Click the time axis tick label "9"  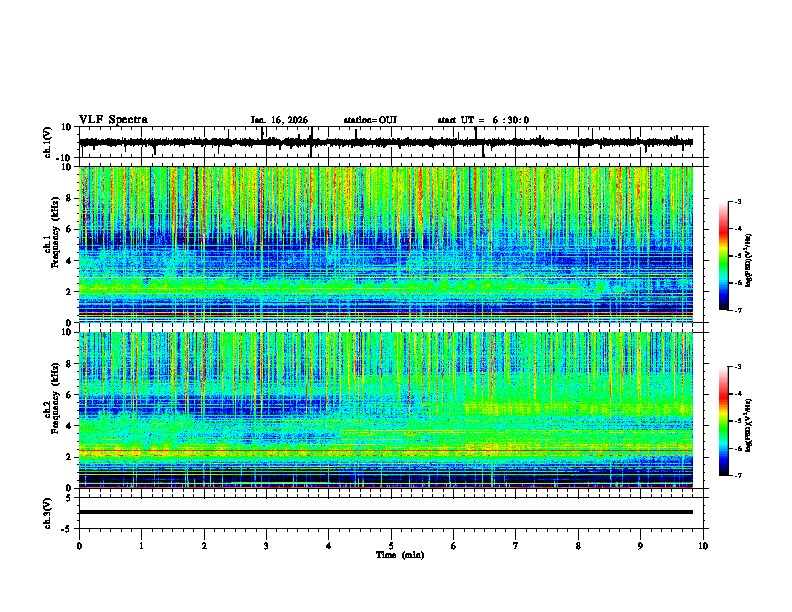[640, 545]
